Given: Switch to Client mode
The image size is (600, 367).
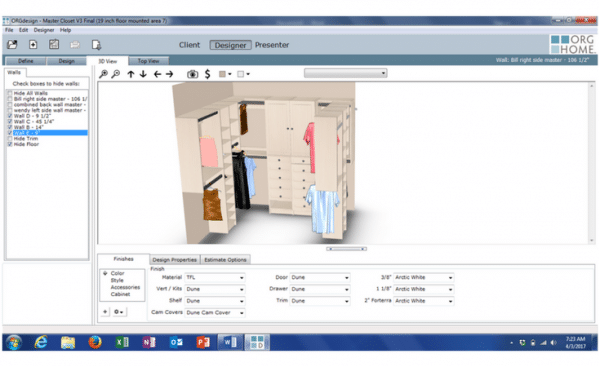Looking at the screenshot, I should 189,45.
